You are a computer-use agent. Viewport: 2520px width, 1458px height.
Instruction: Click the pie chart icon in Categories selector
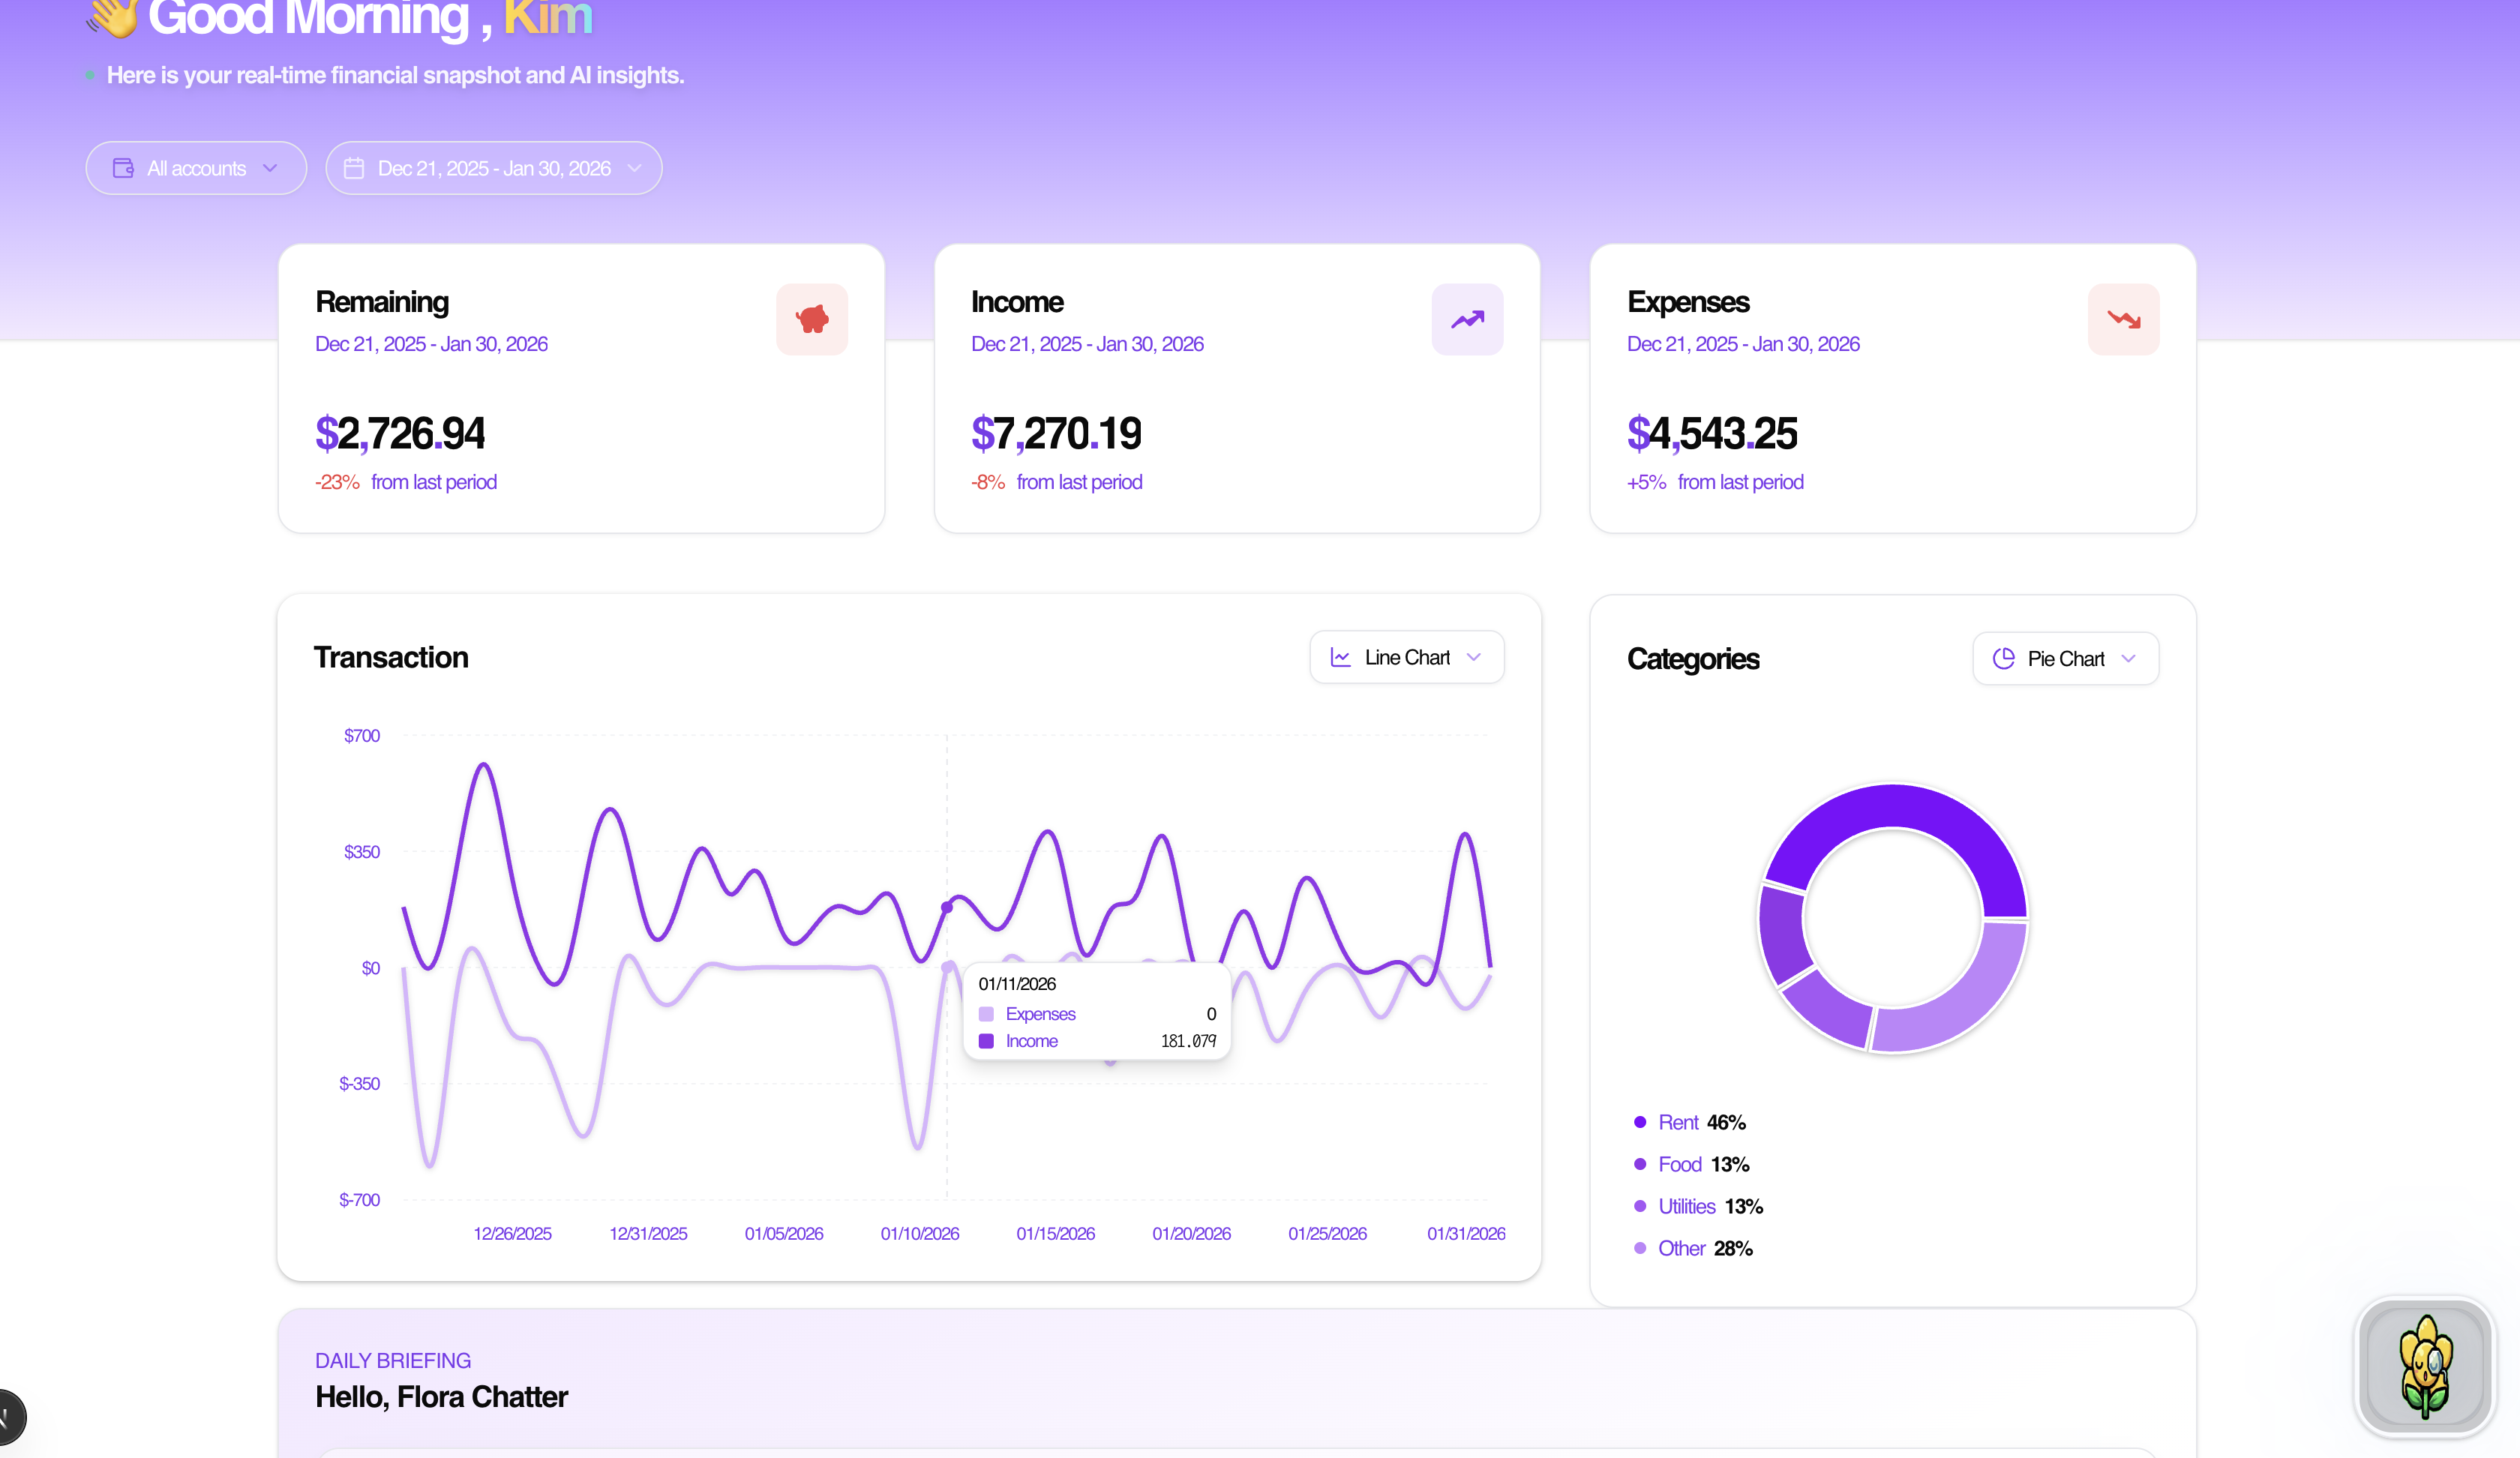(2003, 658)
